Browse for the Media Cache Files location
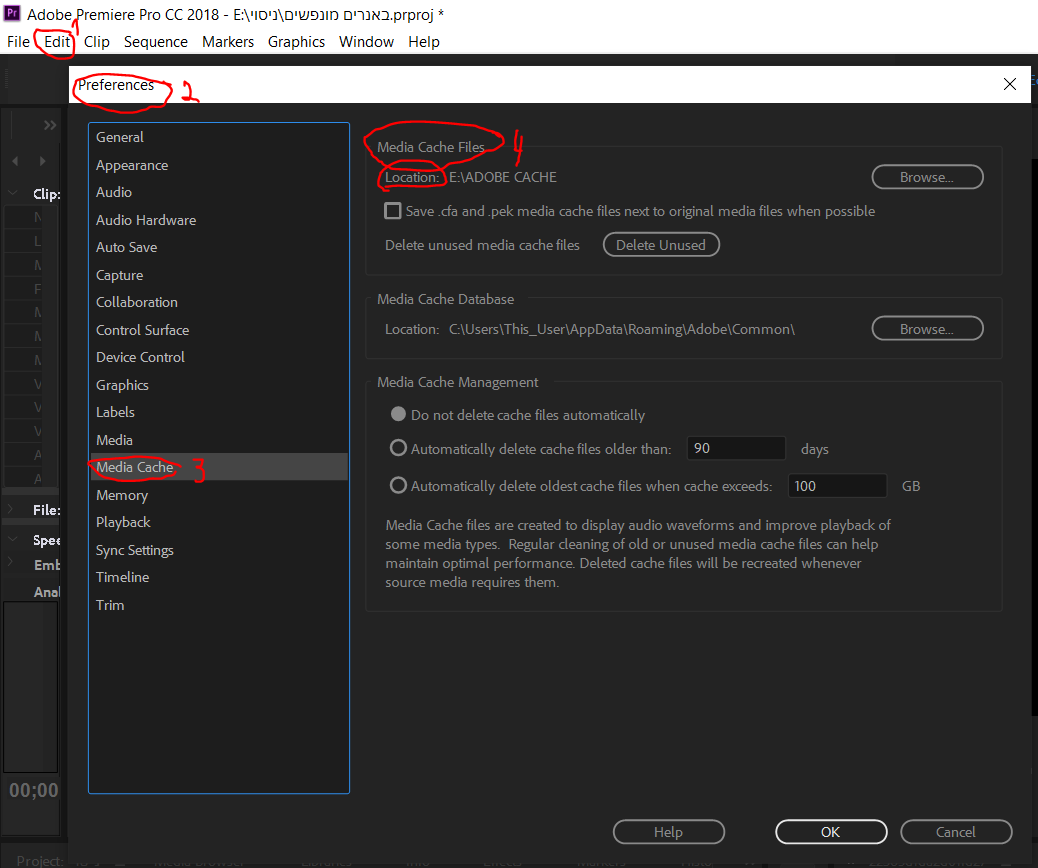1038x868 pixels. tap(927, 177)
